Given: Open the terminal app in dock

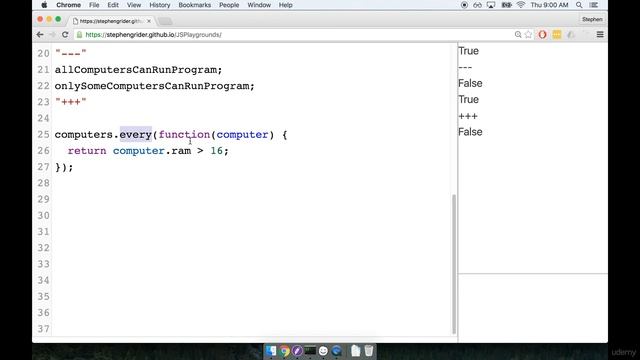Looking at the screenshot, I should pos(310,351).
